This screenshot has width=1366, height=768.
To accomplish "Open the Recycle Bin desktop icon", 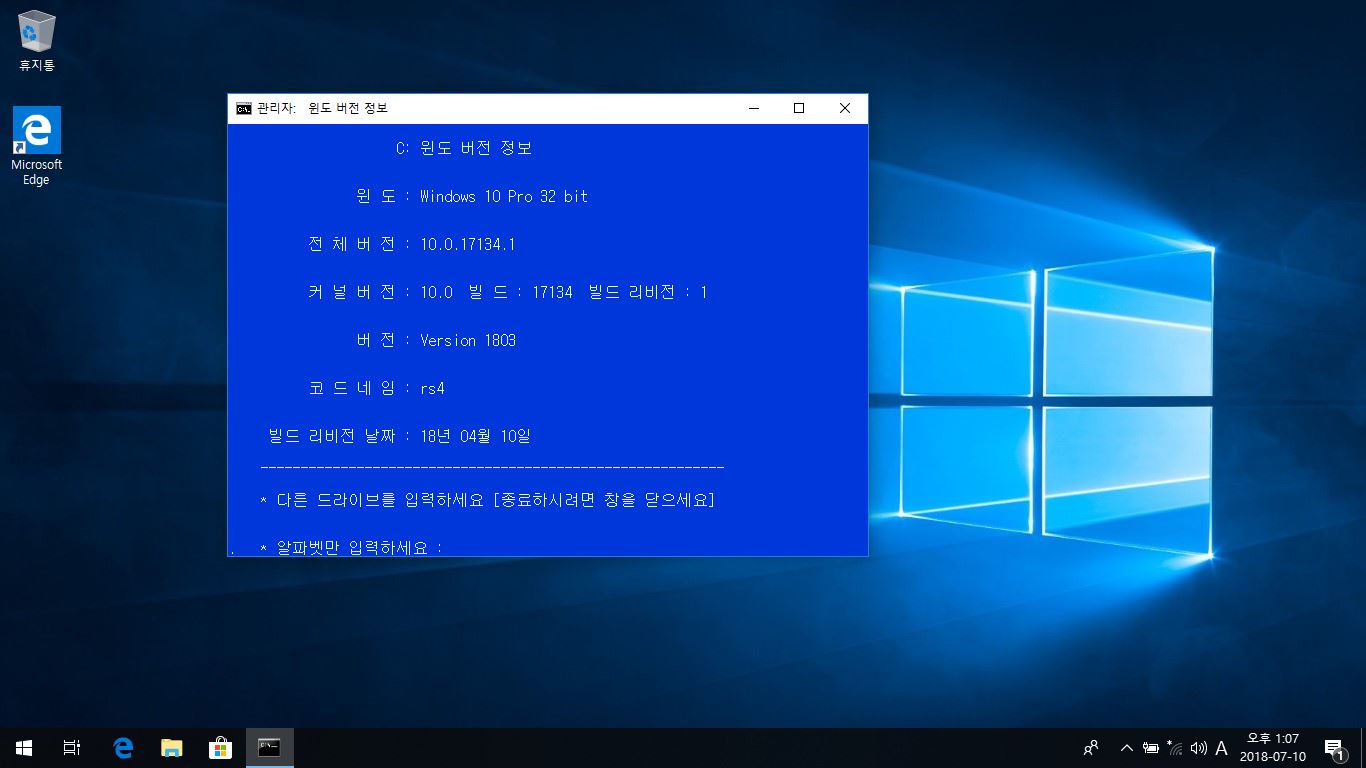I will (37, 40).
